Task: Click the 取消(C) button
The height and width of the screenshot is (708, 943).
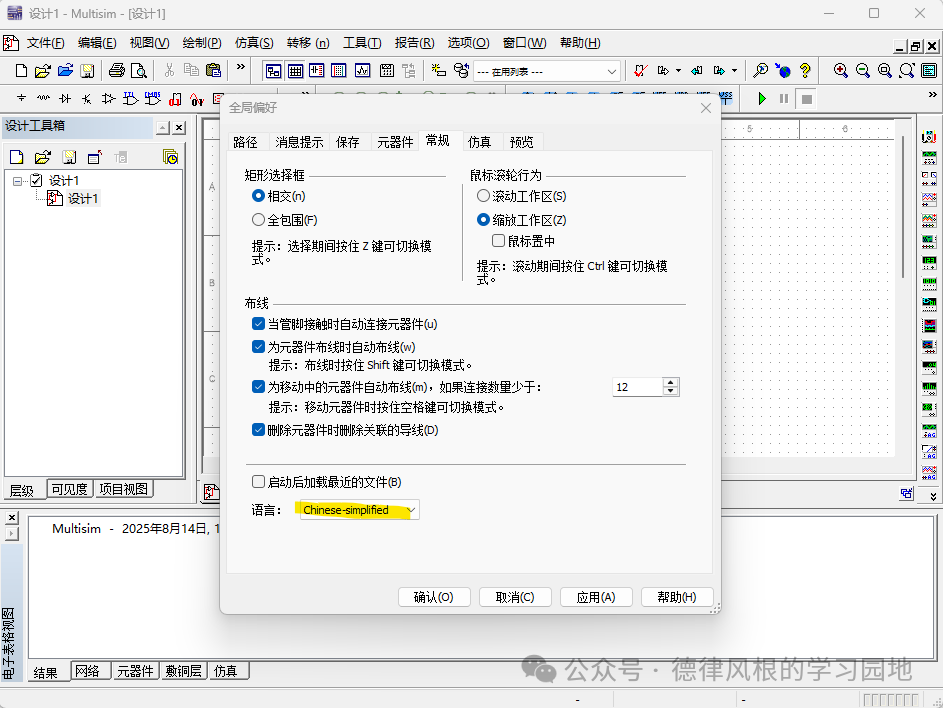Action: [x=515, y=597]
